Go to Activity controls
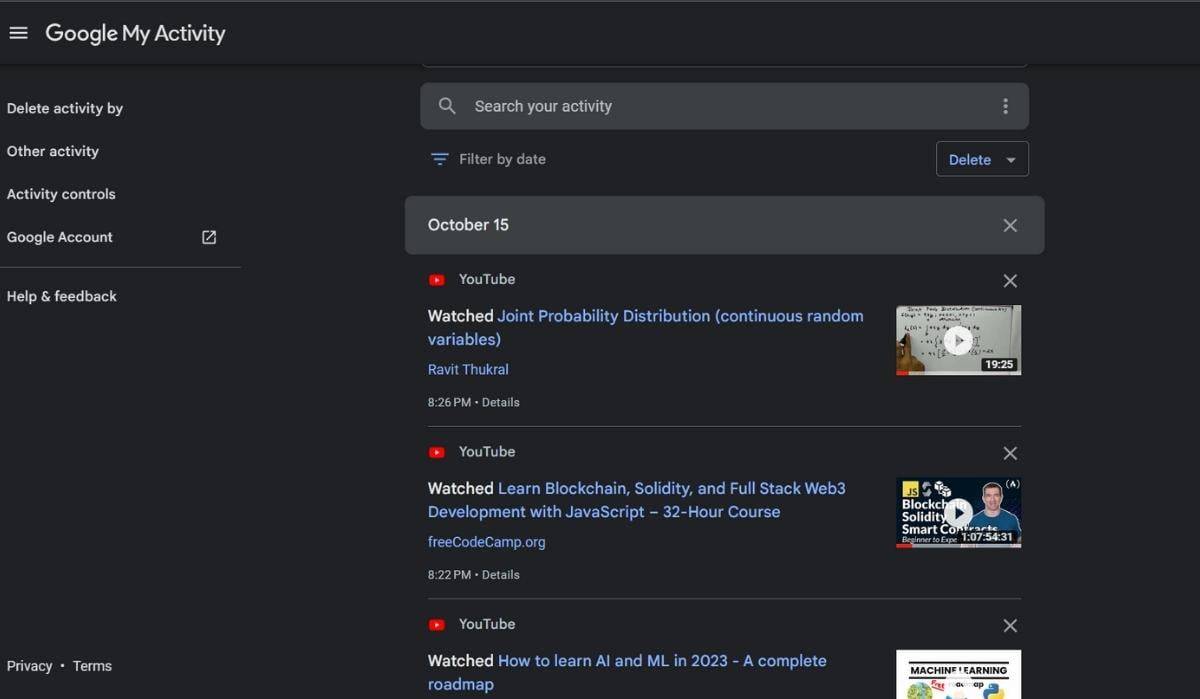This screenshot has height=699, width=1200. [x=61, y=194]
